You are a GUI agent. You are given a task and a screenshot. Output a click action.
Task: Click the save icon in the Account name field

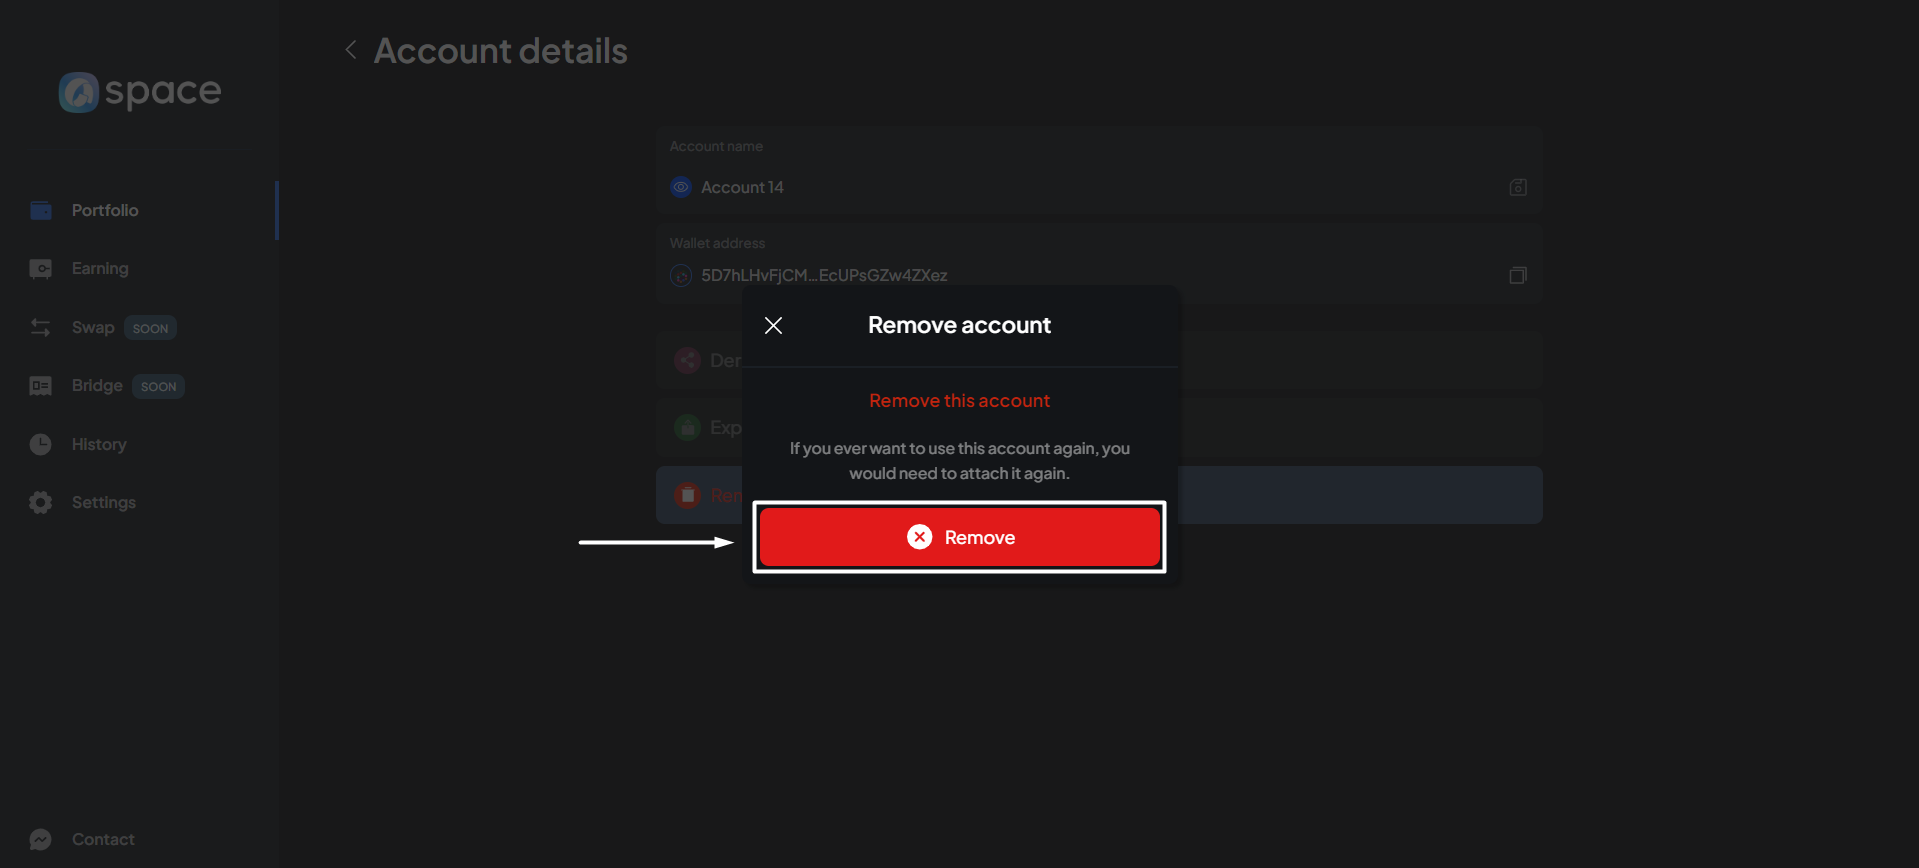(x=1517, y=187)
